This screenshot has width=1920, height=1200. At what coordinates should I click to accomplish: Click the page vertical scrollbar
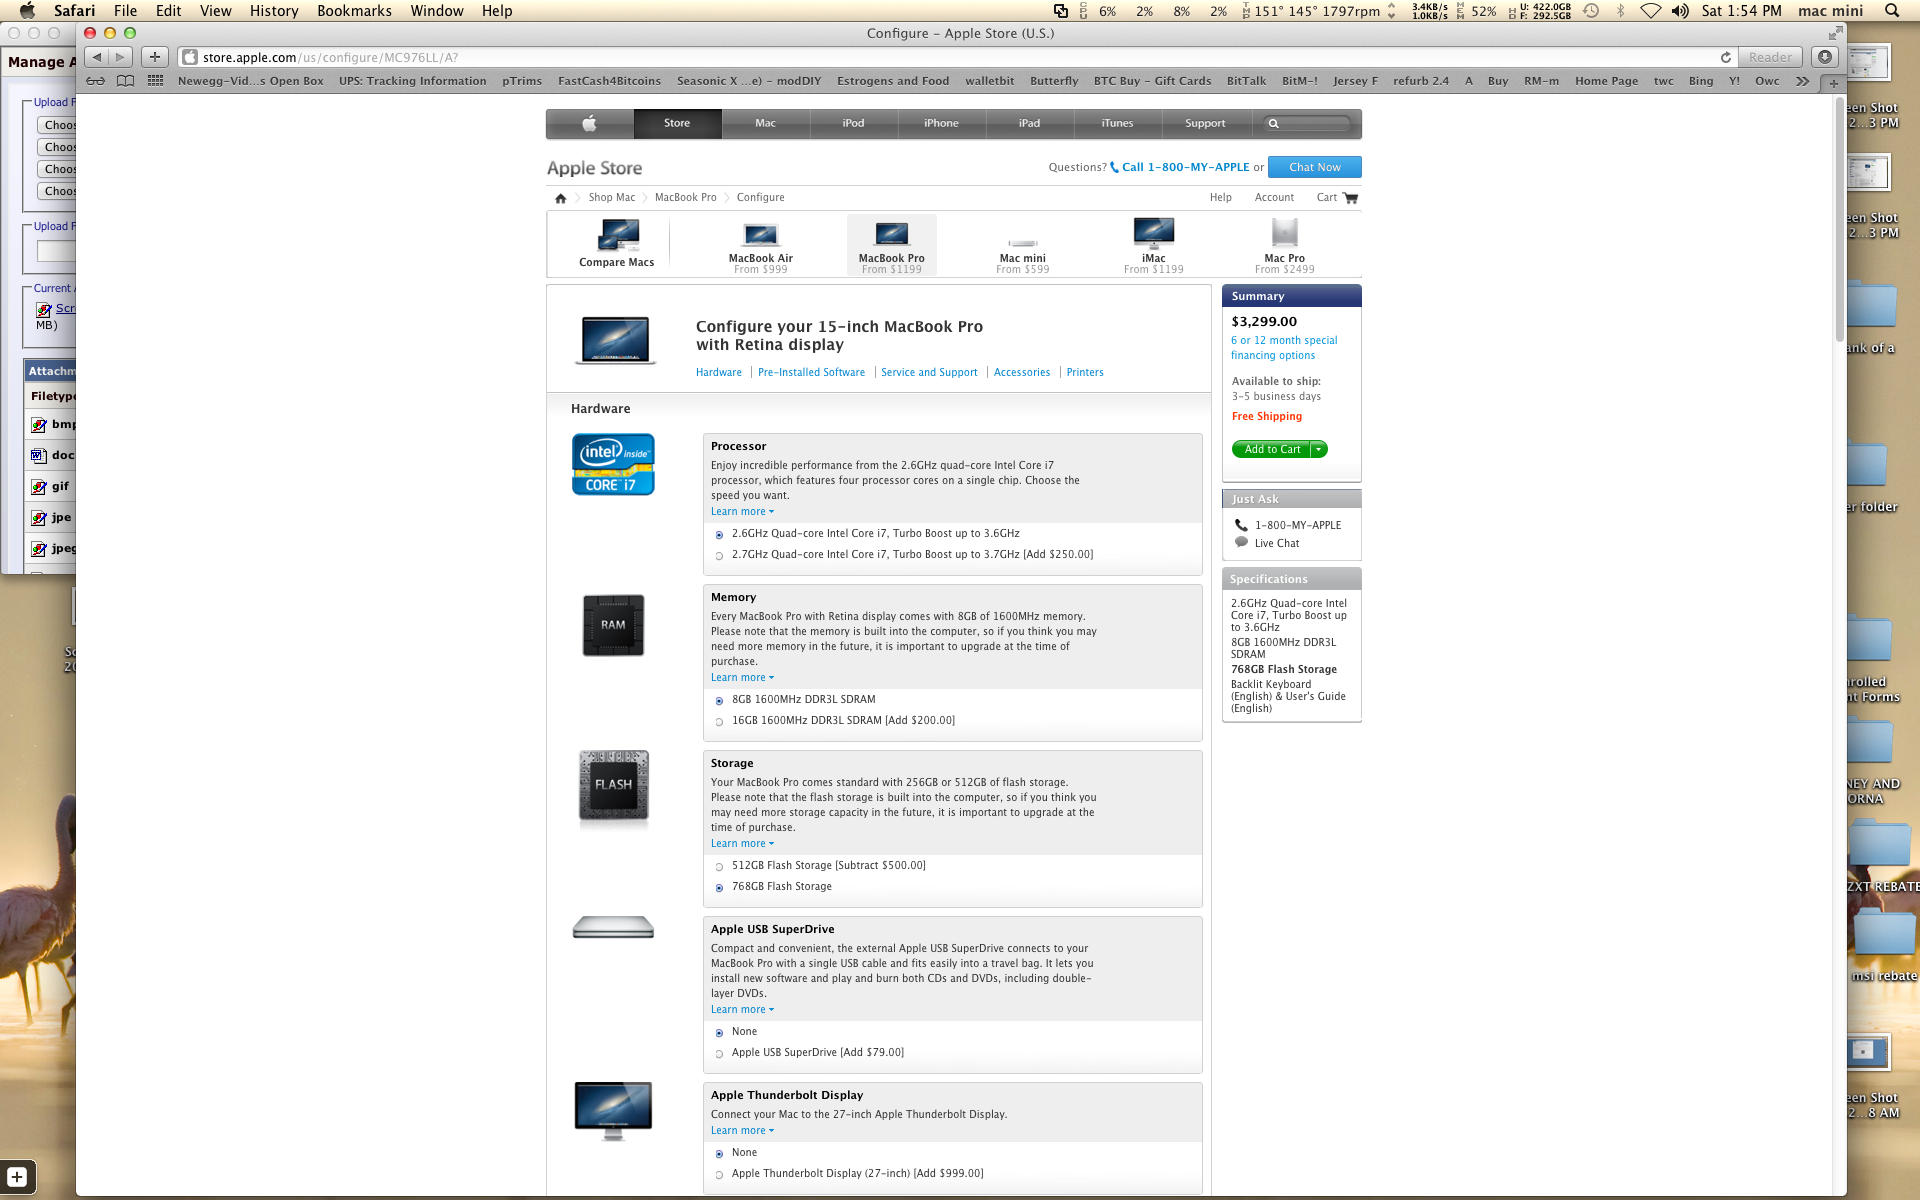pyautogui.click(x=1839, y=220)
